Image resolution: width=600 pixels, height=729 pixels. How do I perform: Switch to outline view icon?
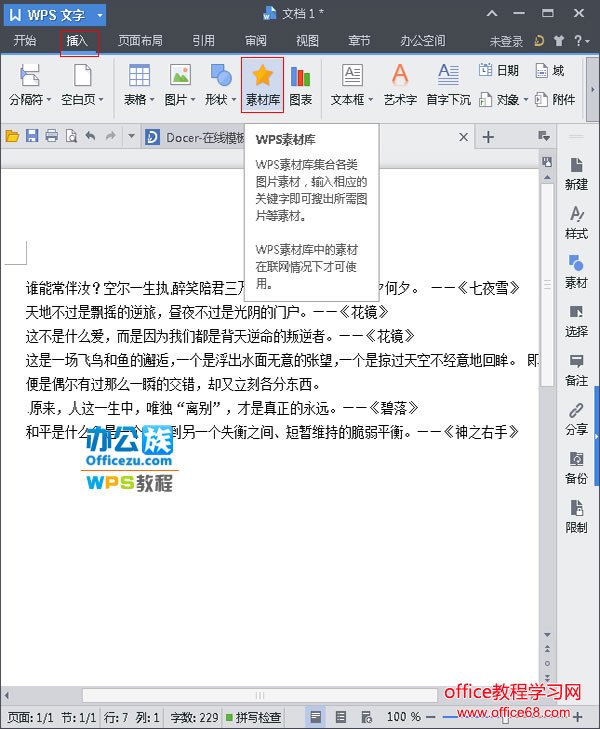tap(341, 717)
